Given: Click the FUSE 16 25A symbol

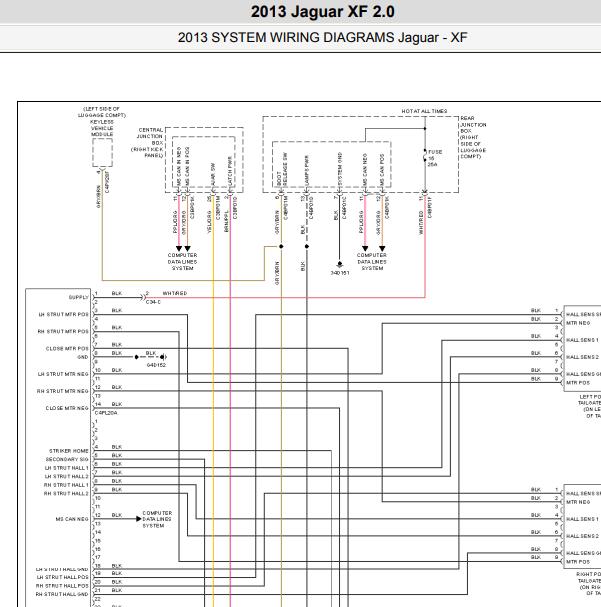Looking at the screenshot, I should pyautogui.click(x=425, y=156).
